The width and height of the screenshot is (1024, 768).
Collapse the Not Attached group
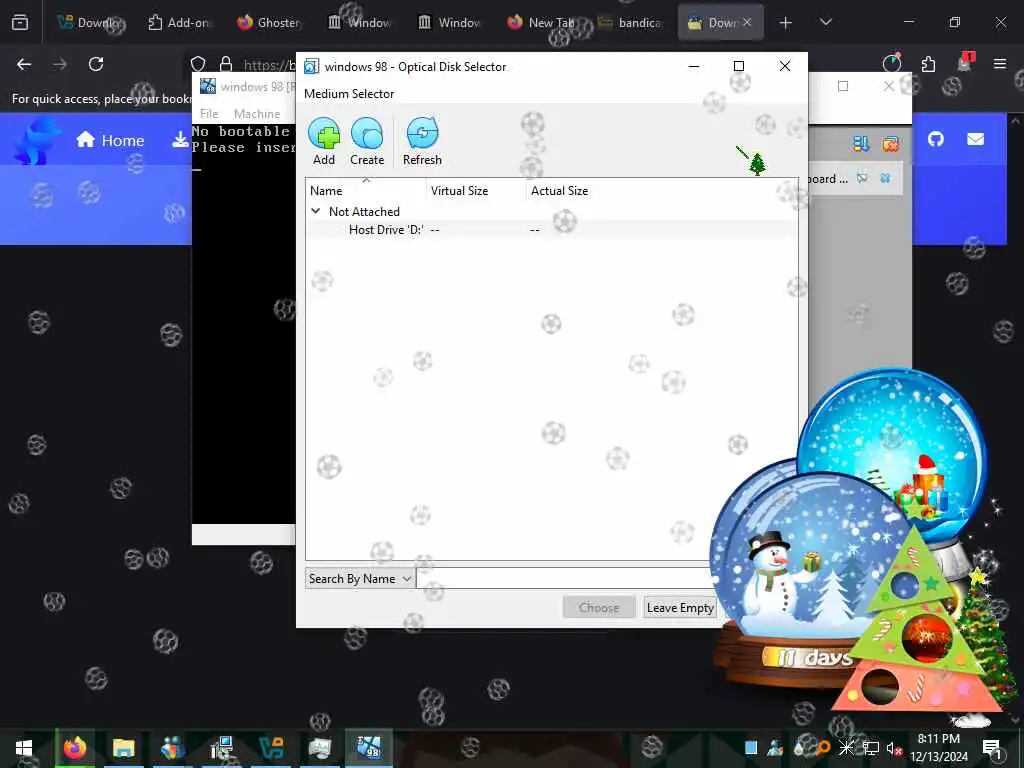316,211
